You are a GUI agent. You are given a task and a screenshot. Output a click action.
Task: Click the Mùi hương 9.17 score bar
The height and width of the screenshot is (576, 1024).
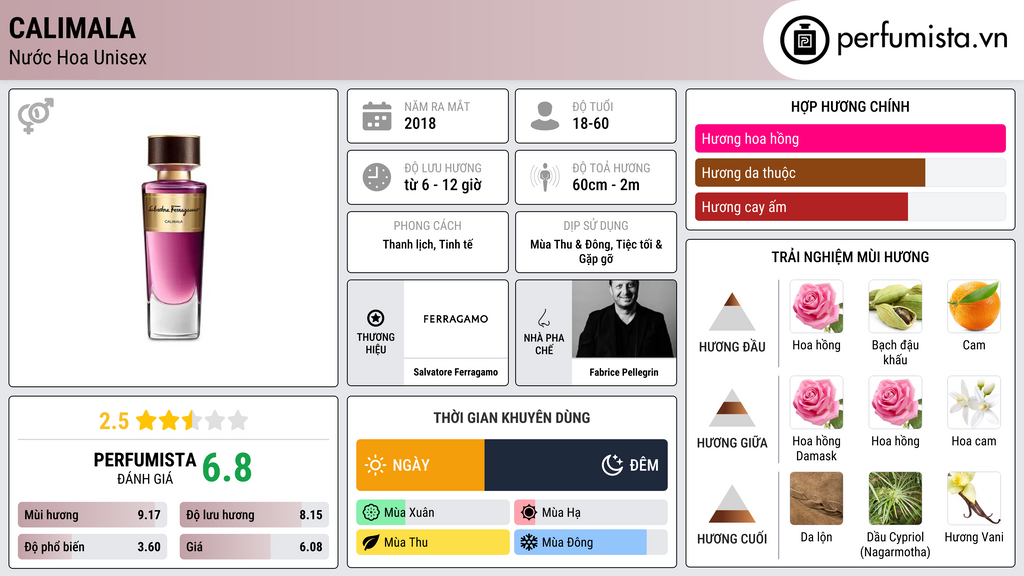92,515
